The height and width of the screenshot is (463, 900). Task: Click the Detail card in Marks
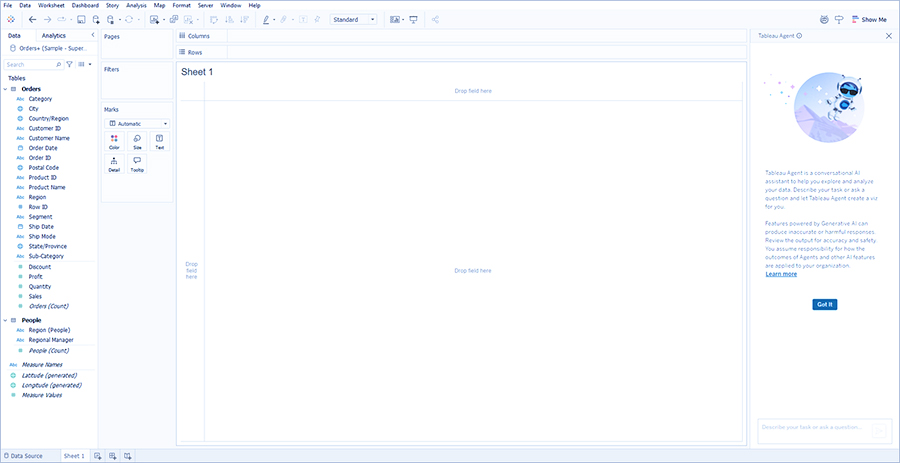[x=114, y=164]
